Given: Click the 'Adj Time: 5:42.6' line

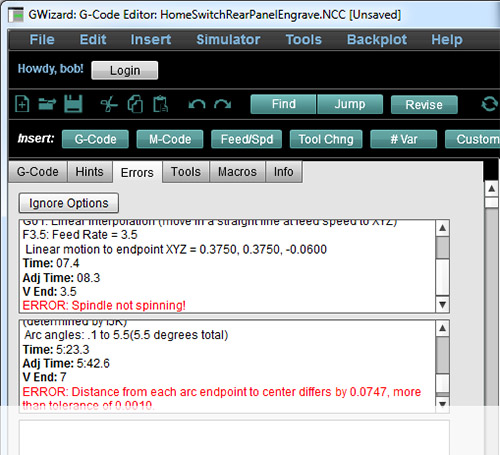Looking at the screenshot, I should pos(66,363).
